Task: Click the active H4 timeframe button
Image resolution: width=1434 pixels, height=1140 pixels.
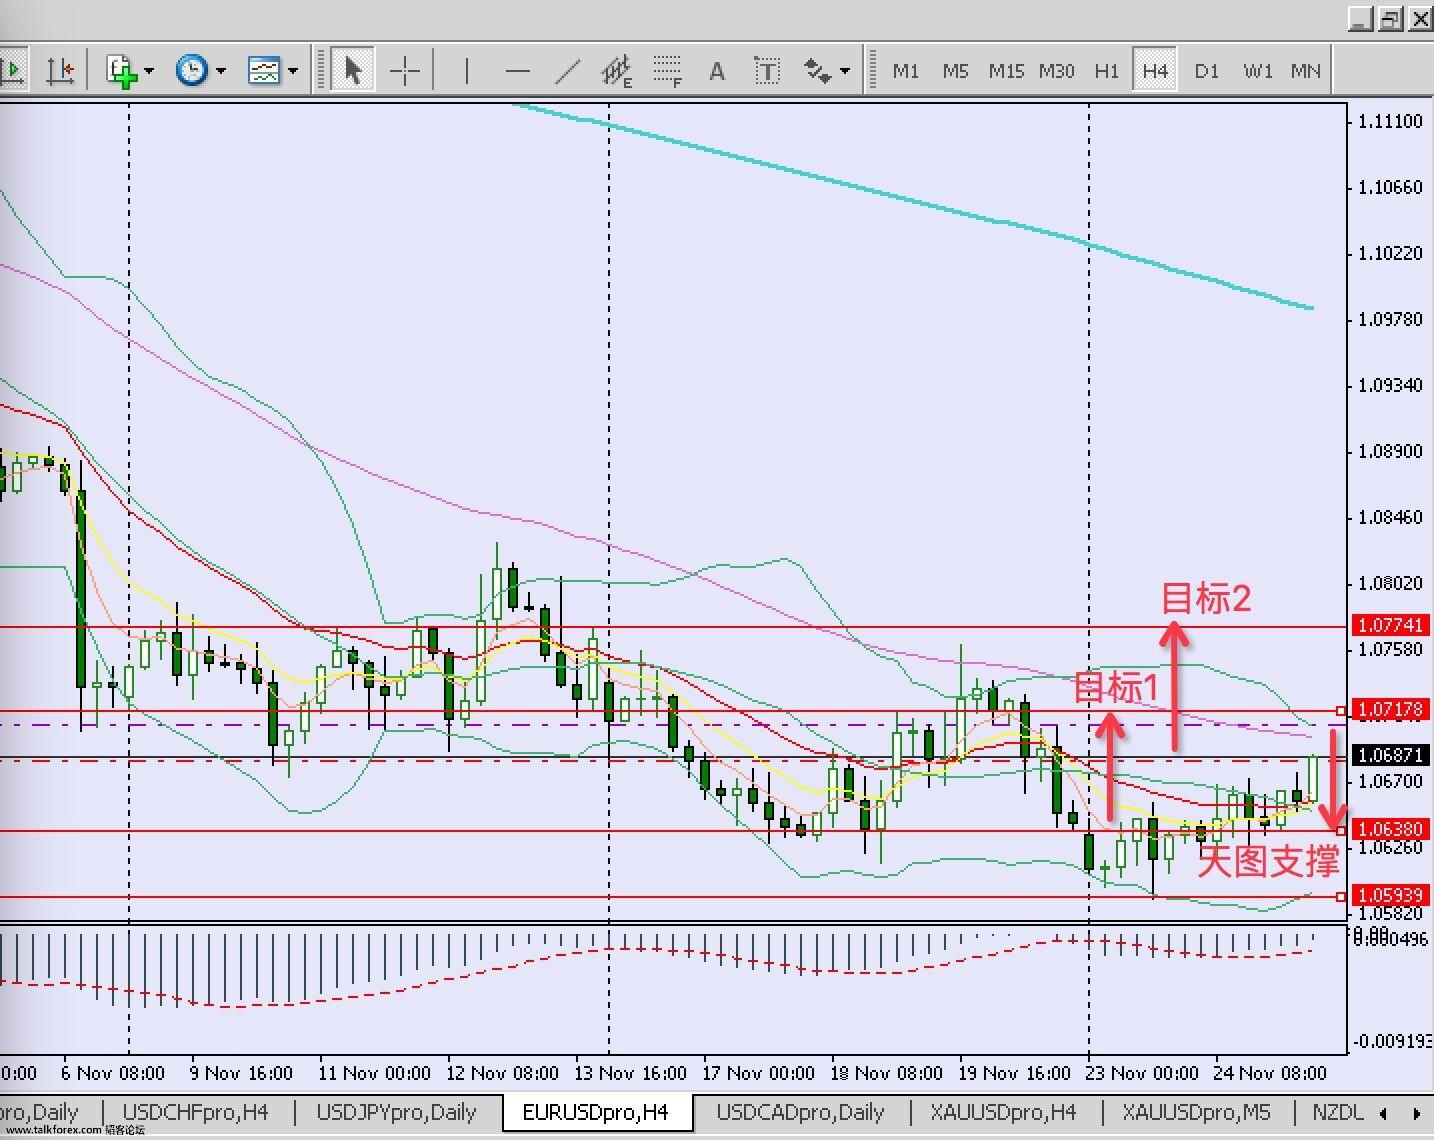Action: tap(1155, 71)
